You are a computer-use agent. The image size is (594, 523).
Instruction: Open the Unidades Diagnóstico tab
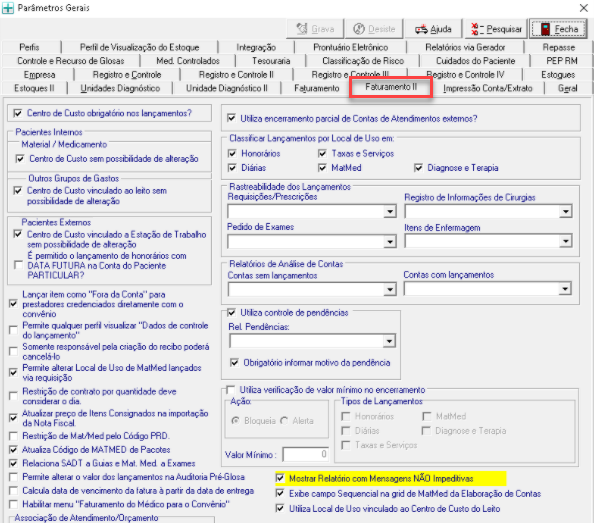(x=120, y=88)
